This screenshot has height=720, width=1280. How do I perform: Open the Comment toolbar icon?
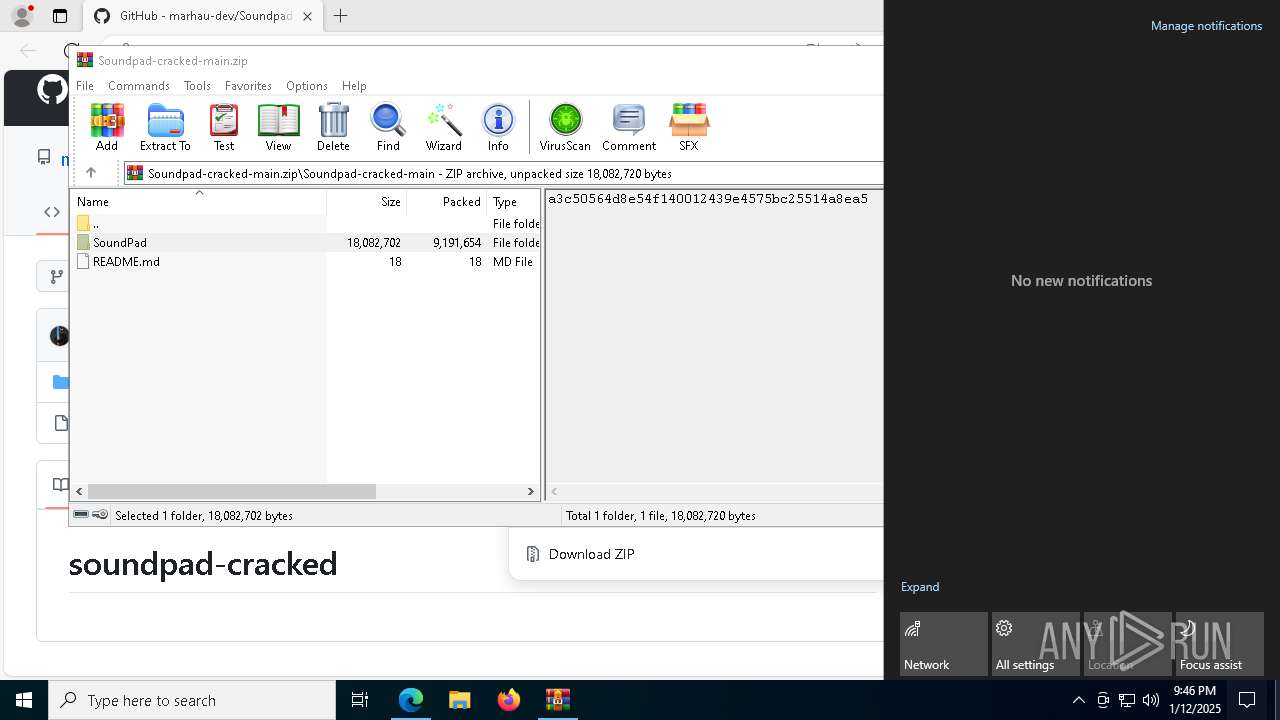pos(629,127)
